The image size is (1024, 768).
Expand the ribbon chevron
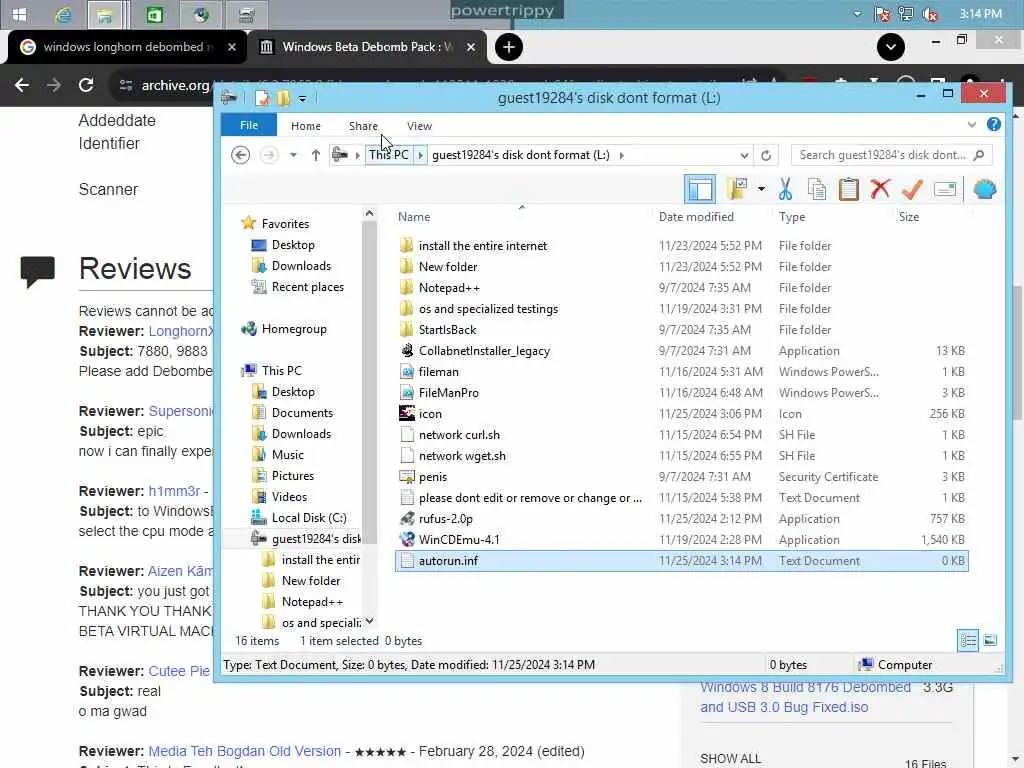tap(972, 125)
